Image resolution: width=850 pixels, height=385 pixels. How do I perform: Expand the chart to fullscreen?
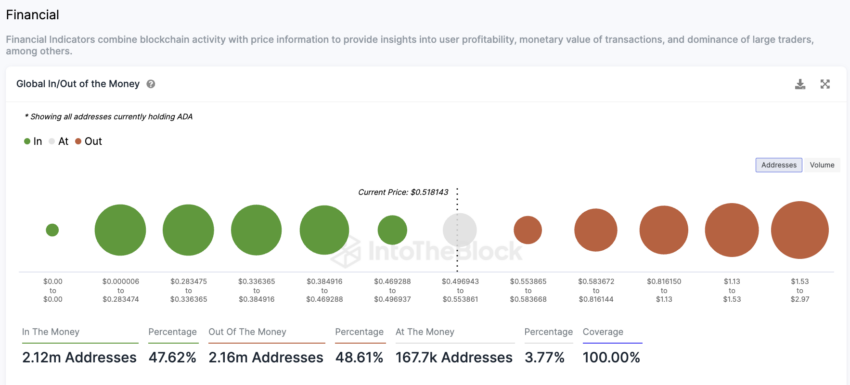825,84
